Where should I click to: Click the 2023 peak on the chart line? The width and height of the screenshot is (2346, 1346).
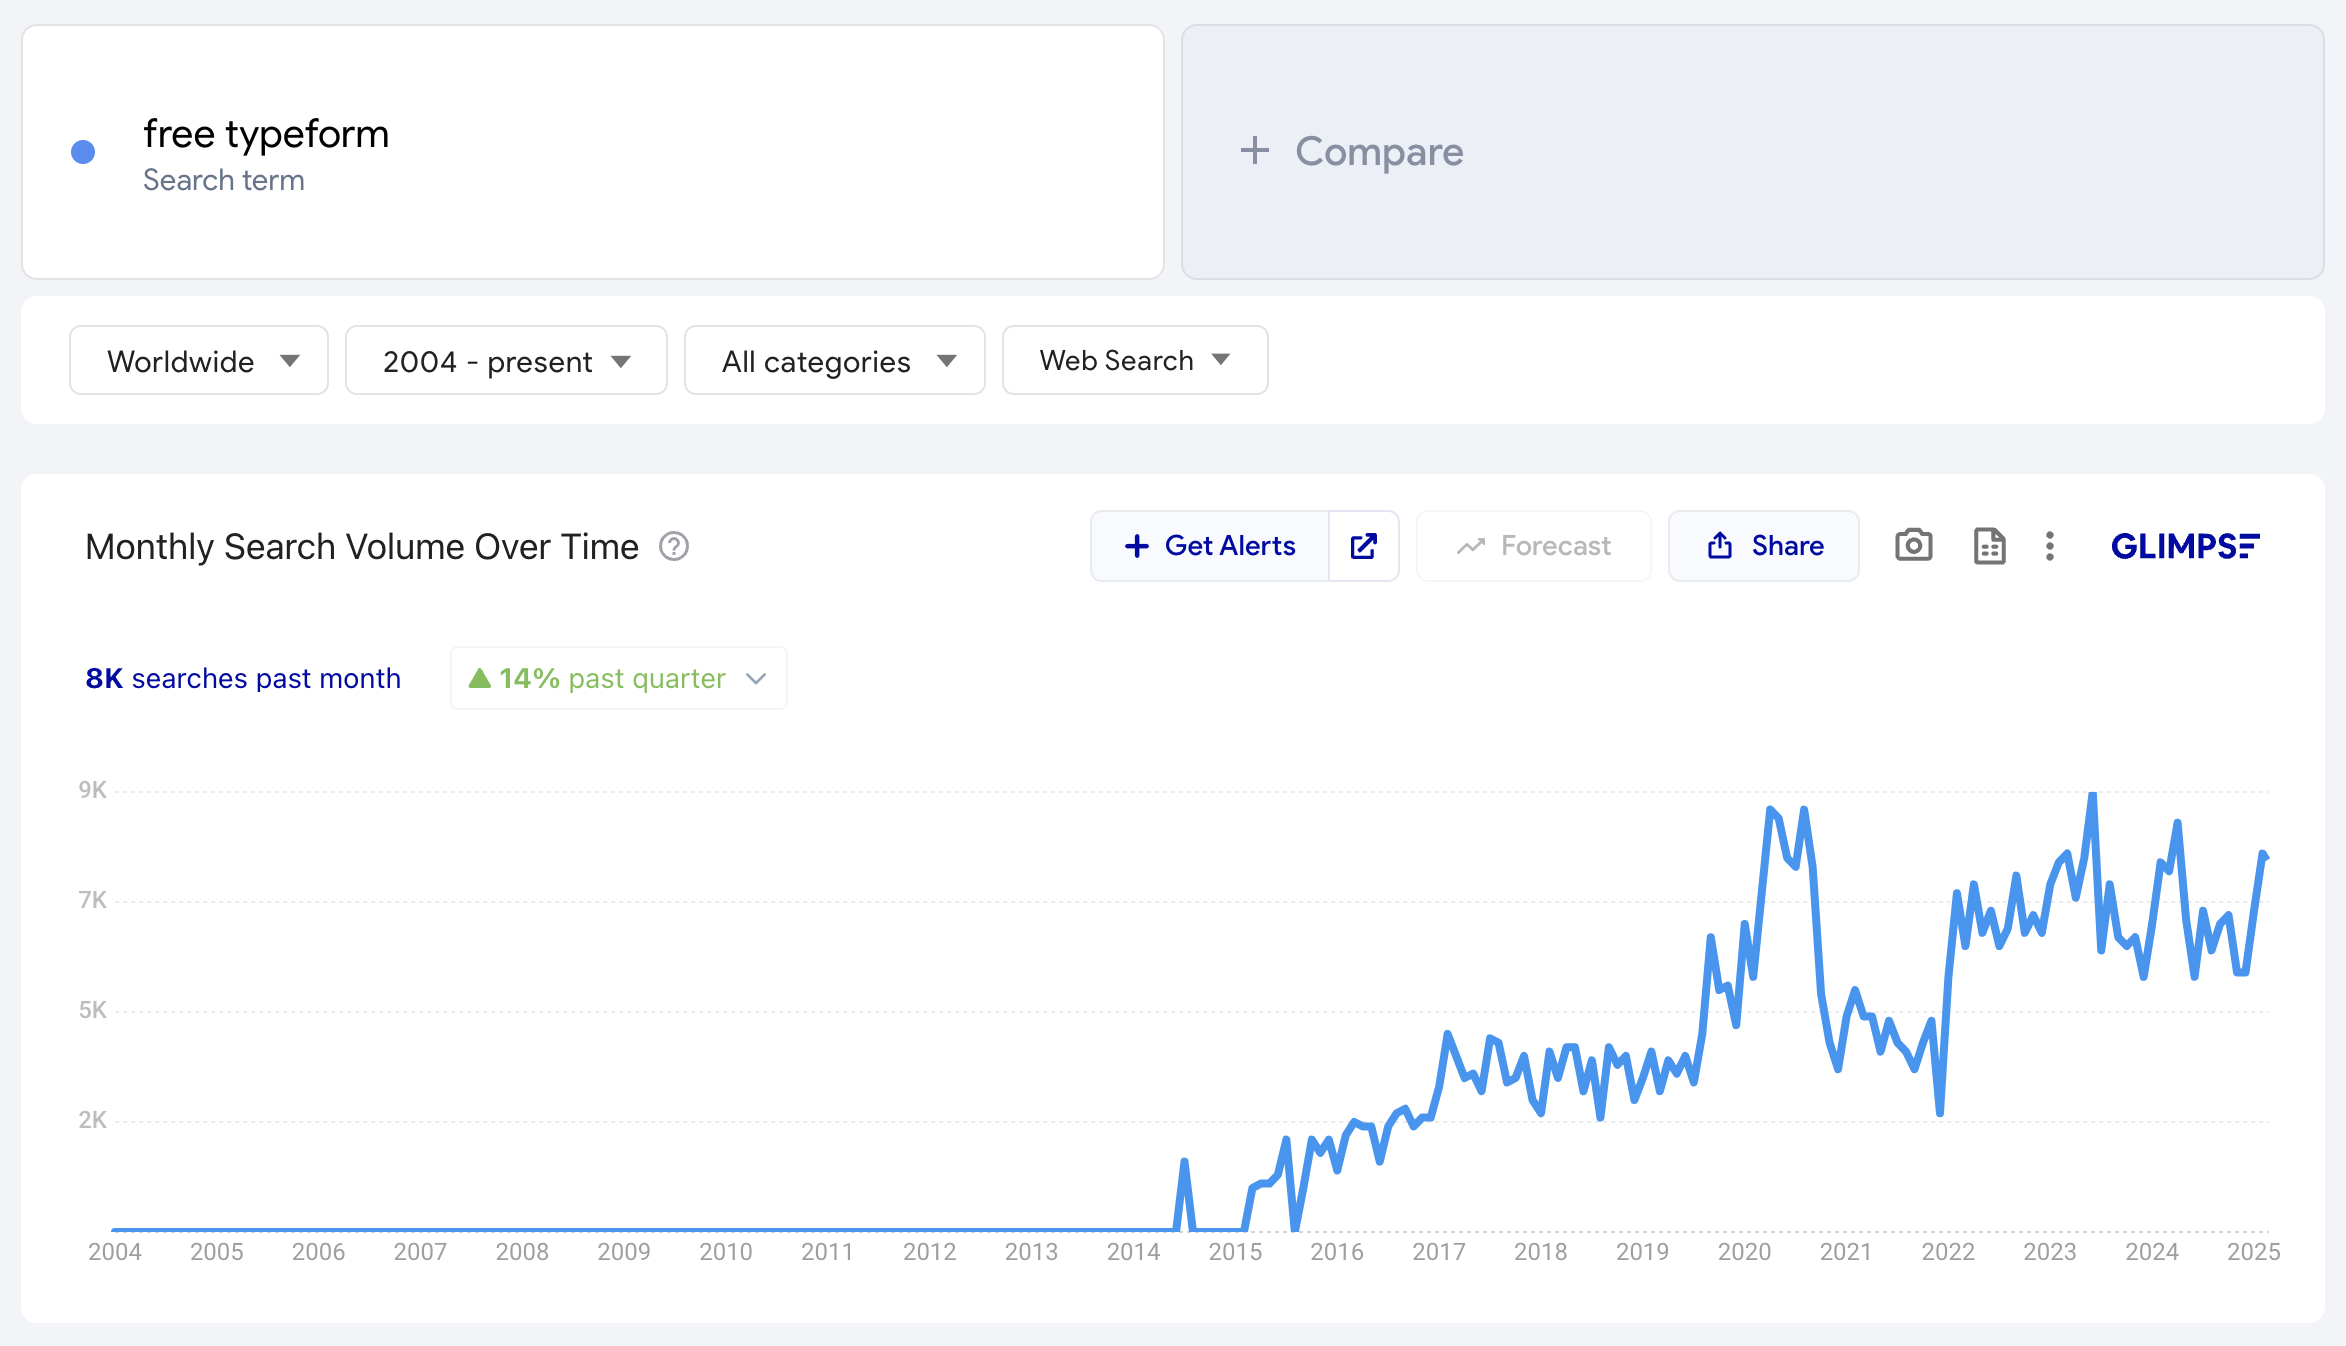[2092, 795]
